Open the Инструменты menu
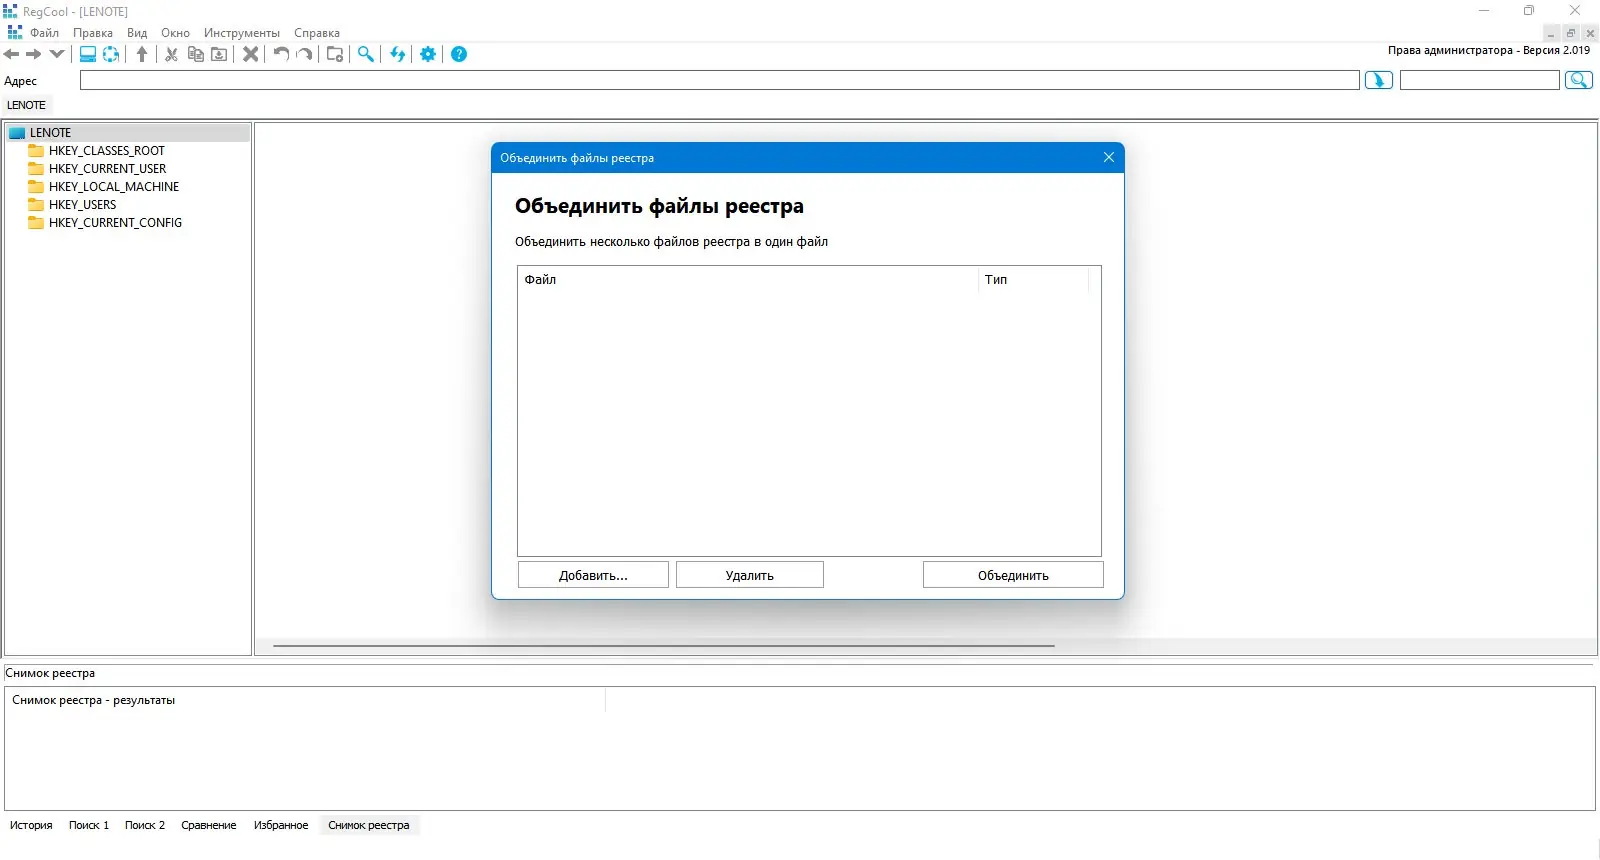This screenshot has width=1600, height=860. tap(242, 33)
